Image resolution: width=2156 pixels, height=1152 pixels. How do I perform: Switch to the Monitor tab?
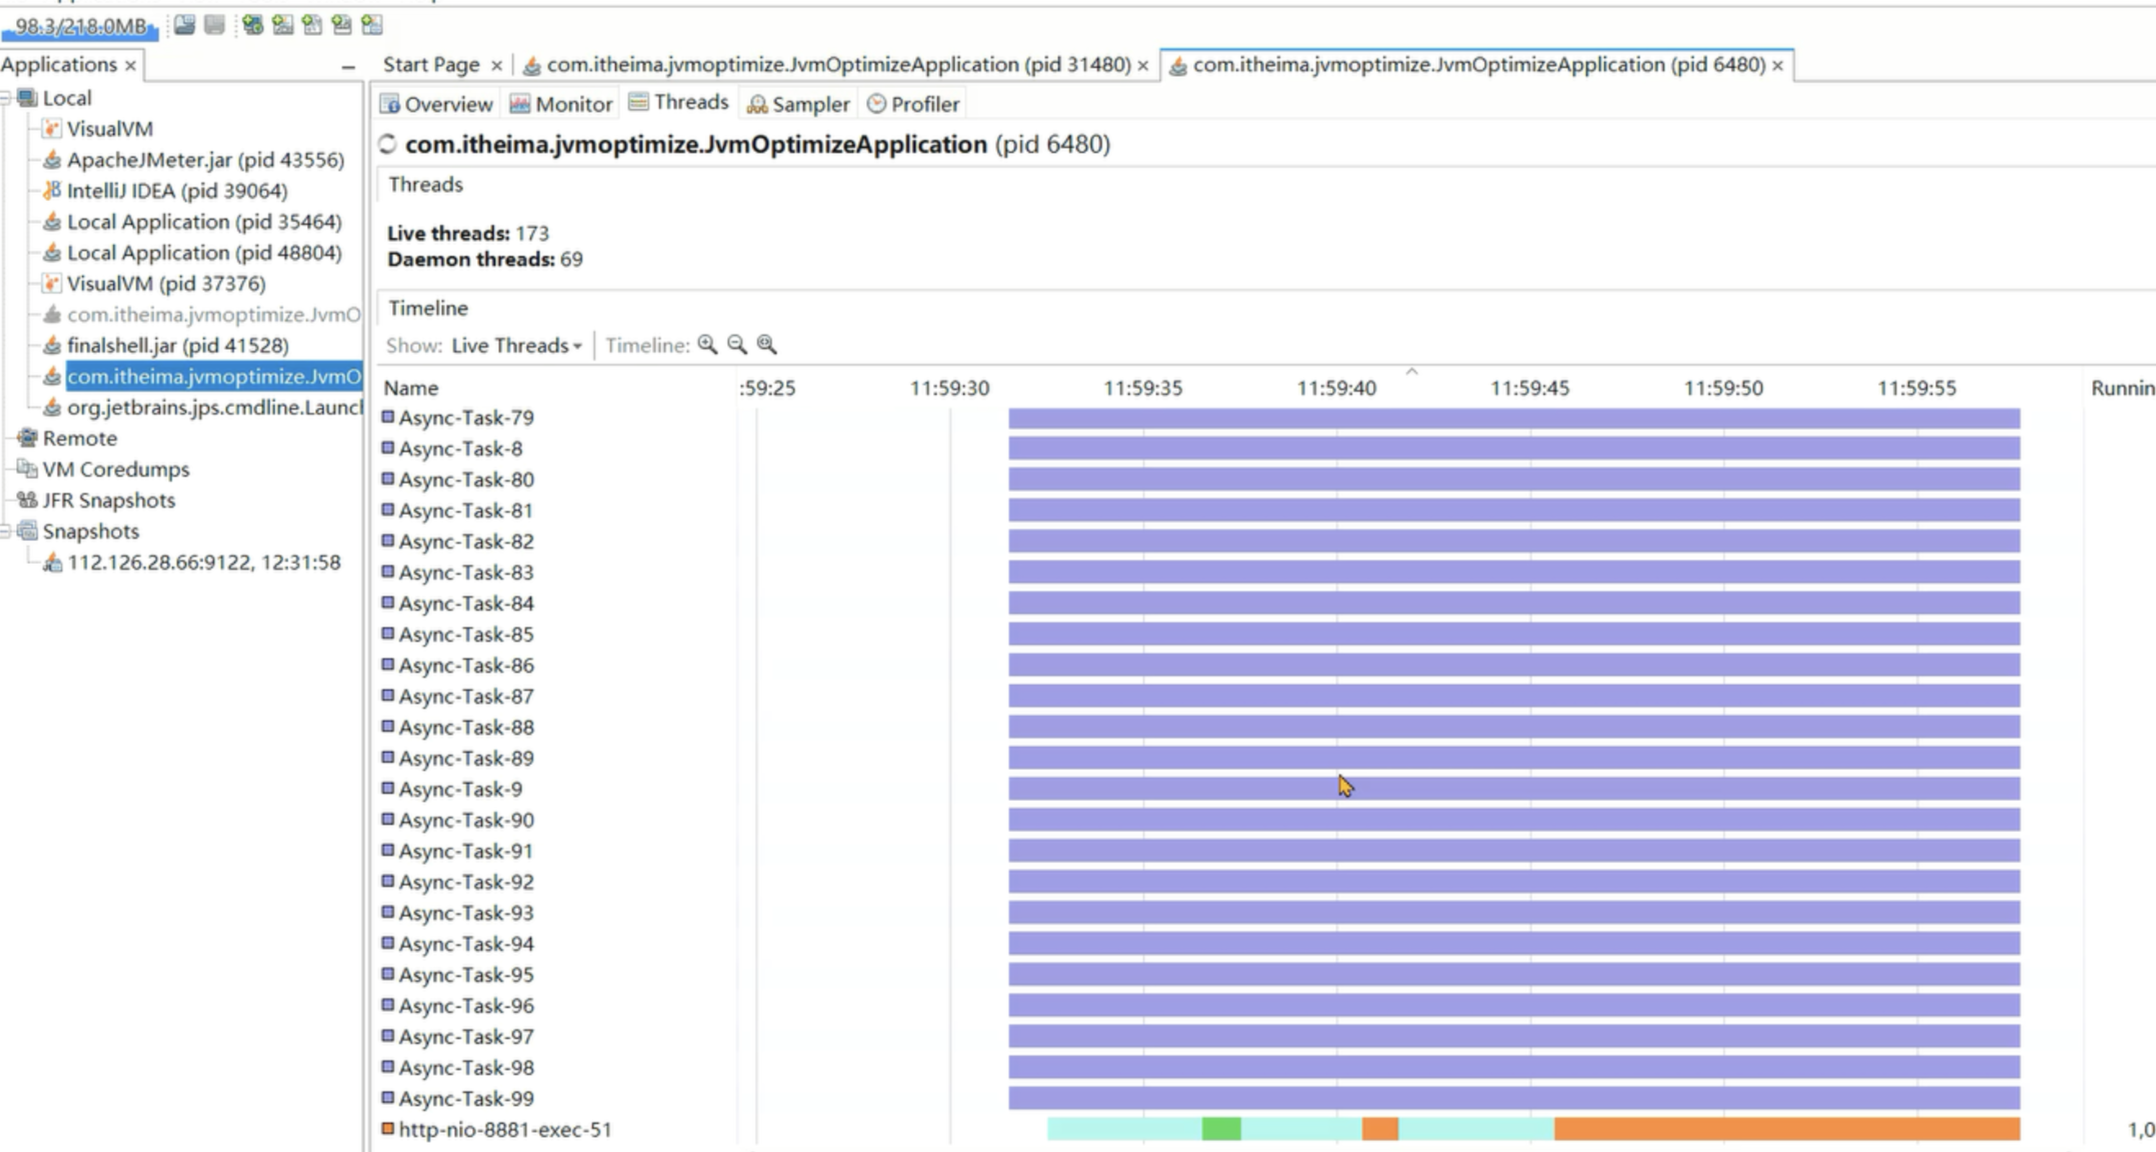pyautogui.click(x=561, y=104)
